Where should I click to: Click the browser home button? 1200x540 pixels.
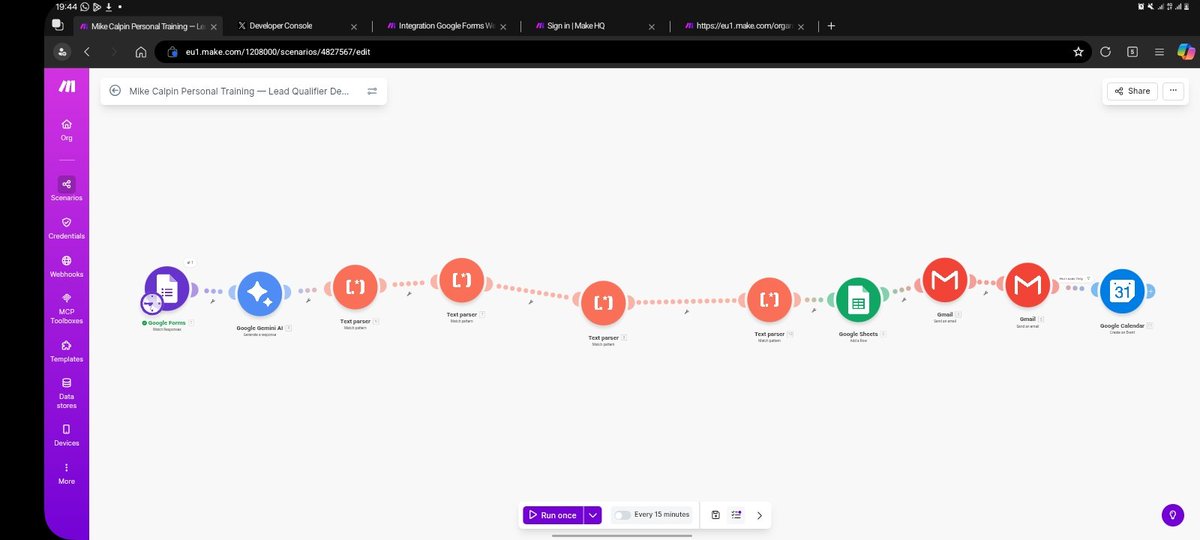pos(141,52)
